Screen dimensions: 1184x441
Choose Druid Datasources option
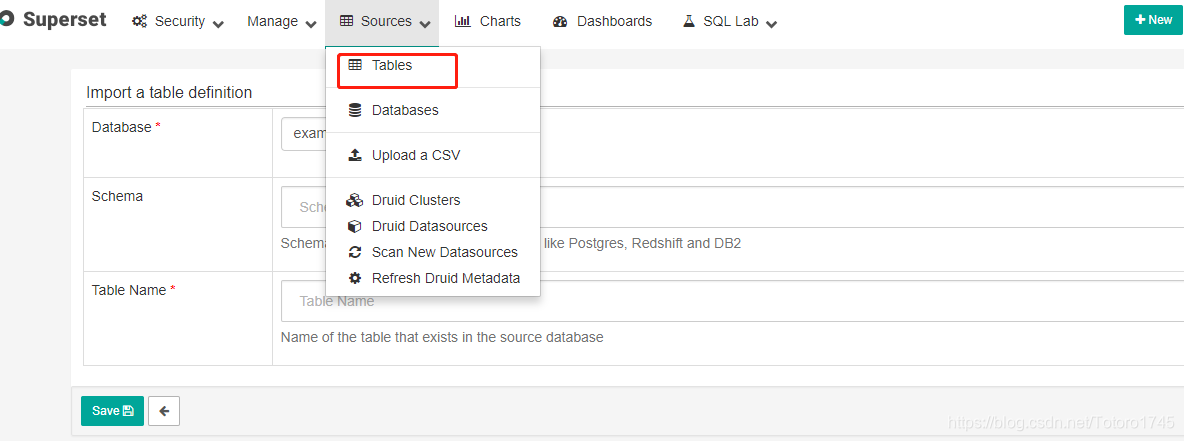433,226
